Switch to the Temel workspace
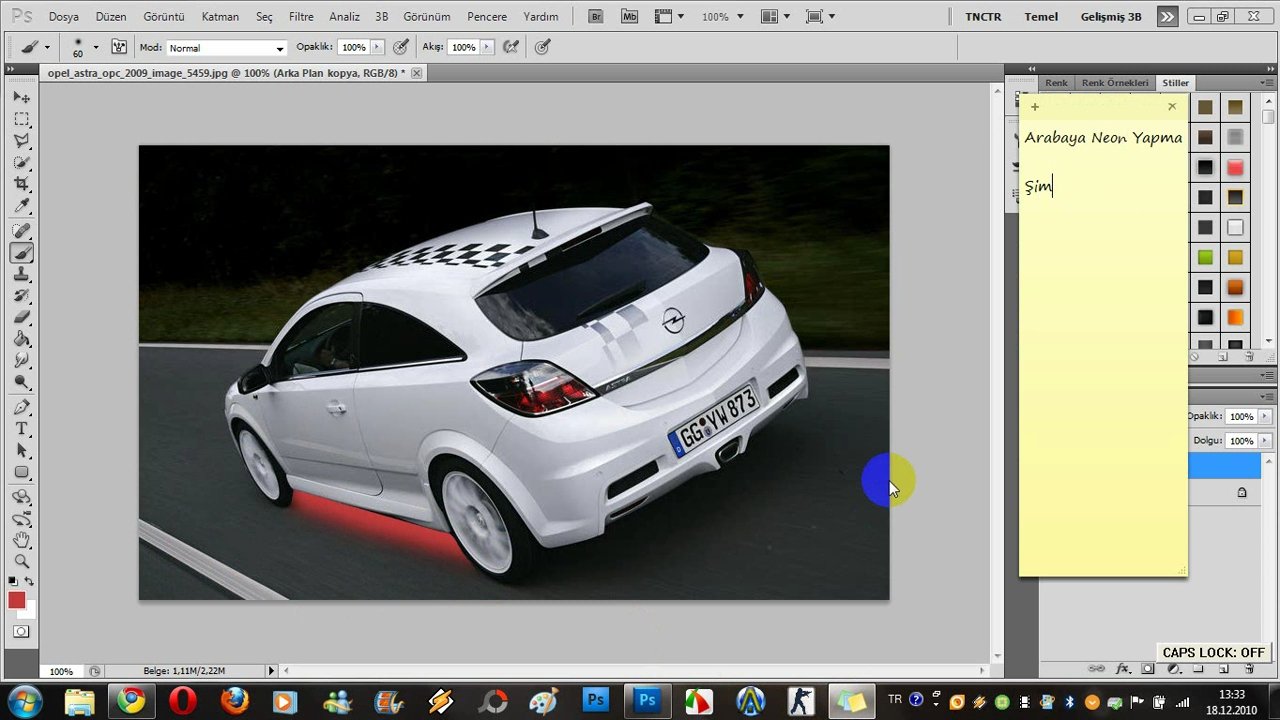 pos(1041,17)
